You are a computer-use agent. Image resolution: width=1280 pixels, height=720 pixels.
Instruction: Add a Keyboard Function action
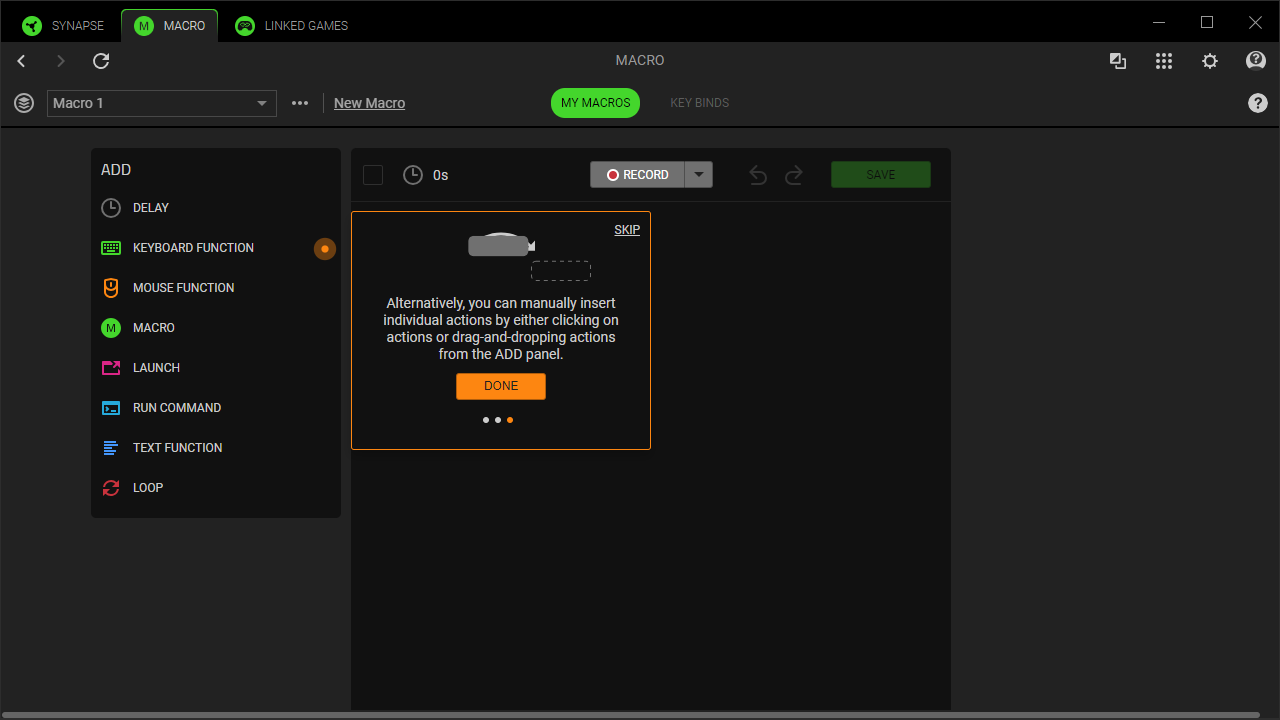tap(193, 248)
